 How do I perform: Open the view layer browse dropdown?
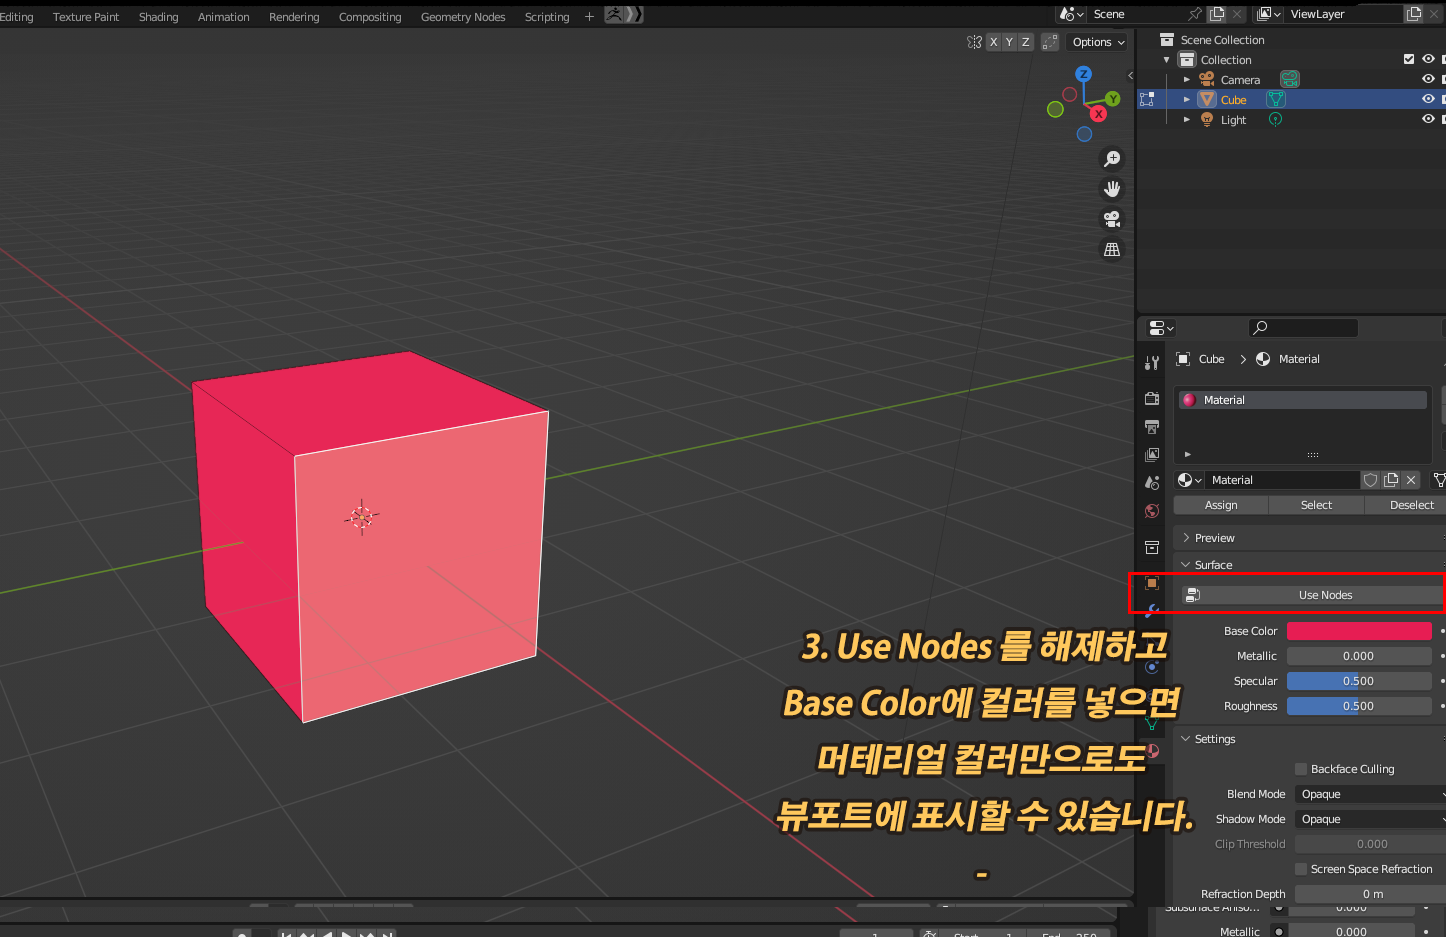coord(1269,14)
